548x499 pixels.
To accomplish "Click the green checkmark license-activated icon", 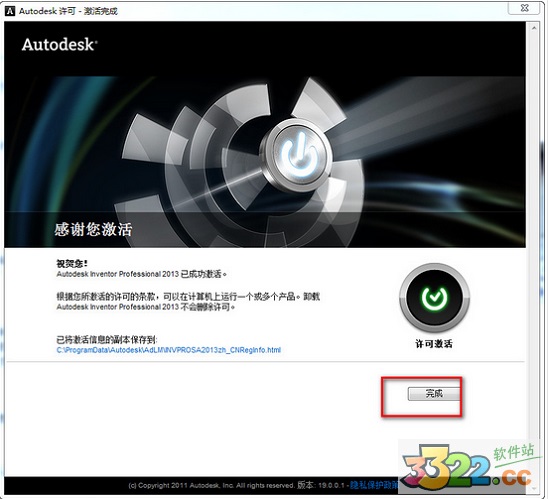I will [x=434, y=297].
